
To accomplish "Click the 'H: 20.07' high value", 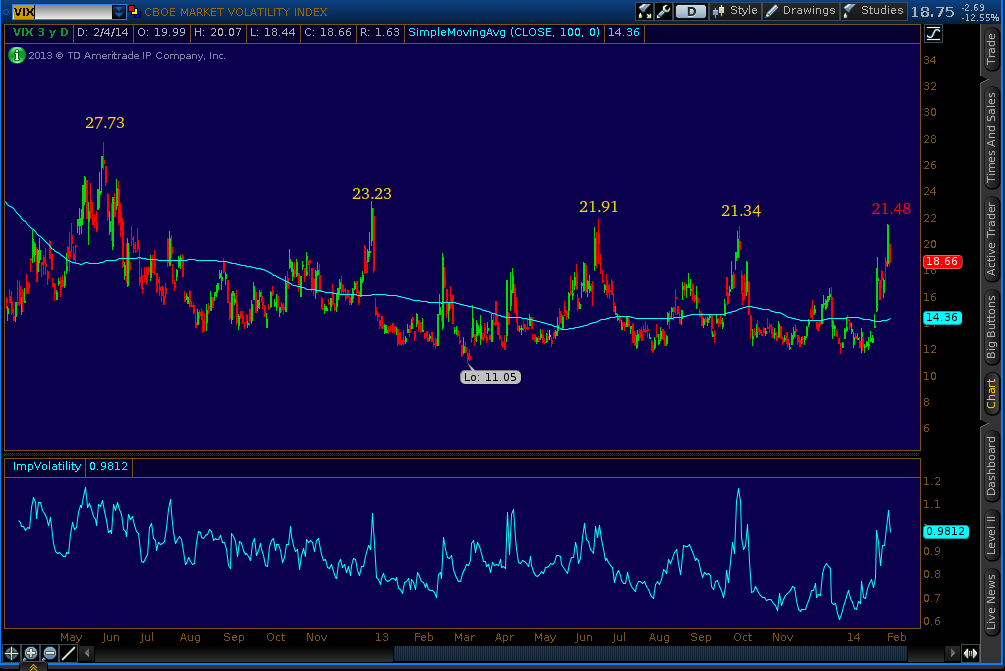I will (218, 32).
